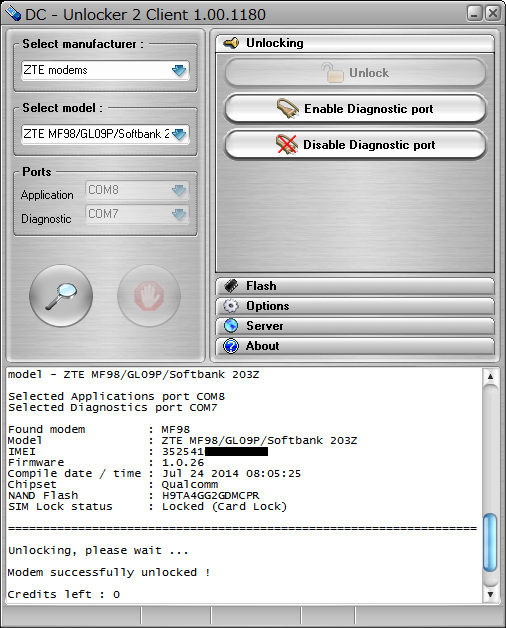This screenshot has height=628, width=506.
Task: Click 'Credits left : 0' log line
Action: click(64, 594)
